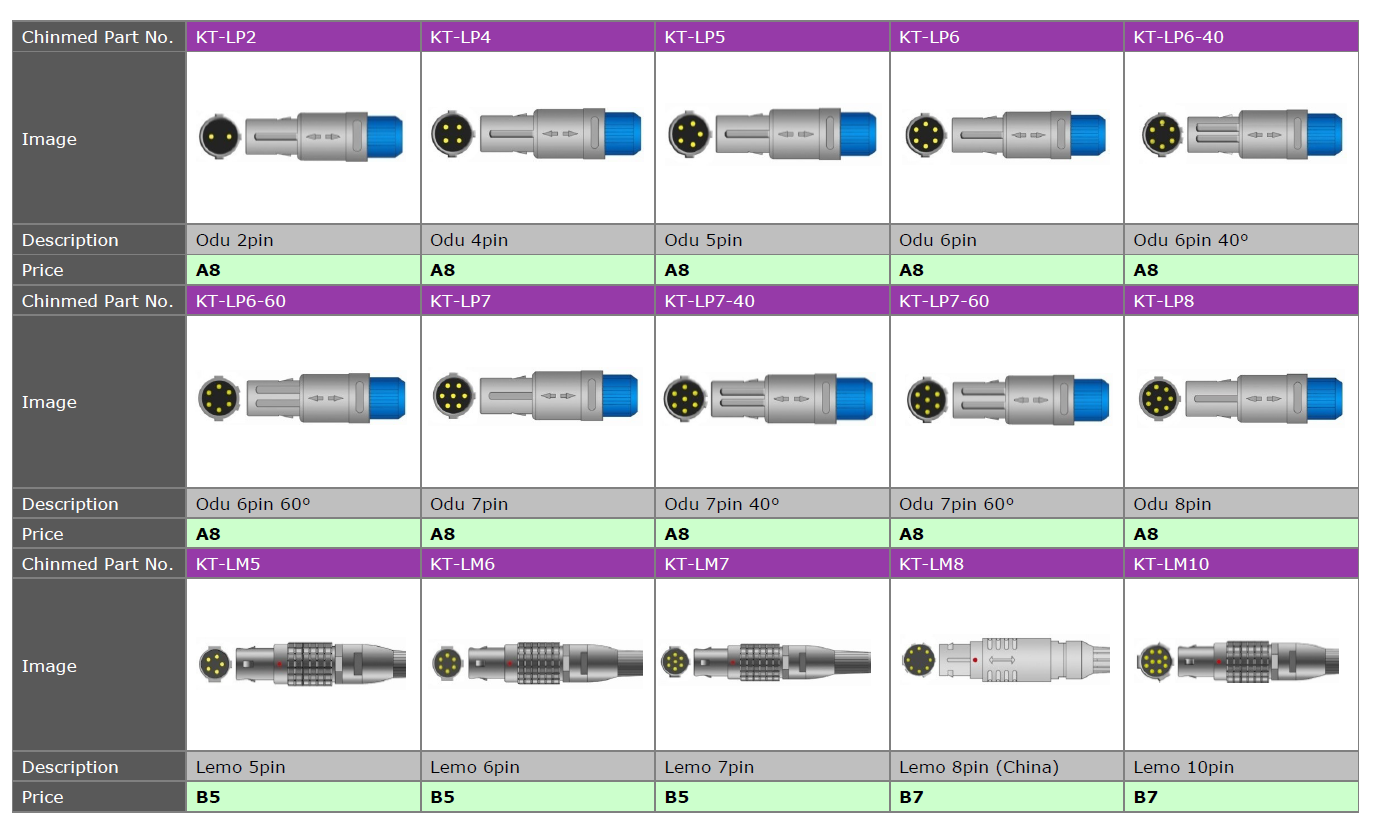This screenshot has width=1376, height=829.
Task: Click the Odu 7pin 60° description
Action: (x=956, y=504)
